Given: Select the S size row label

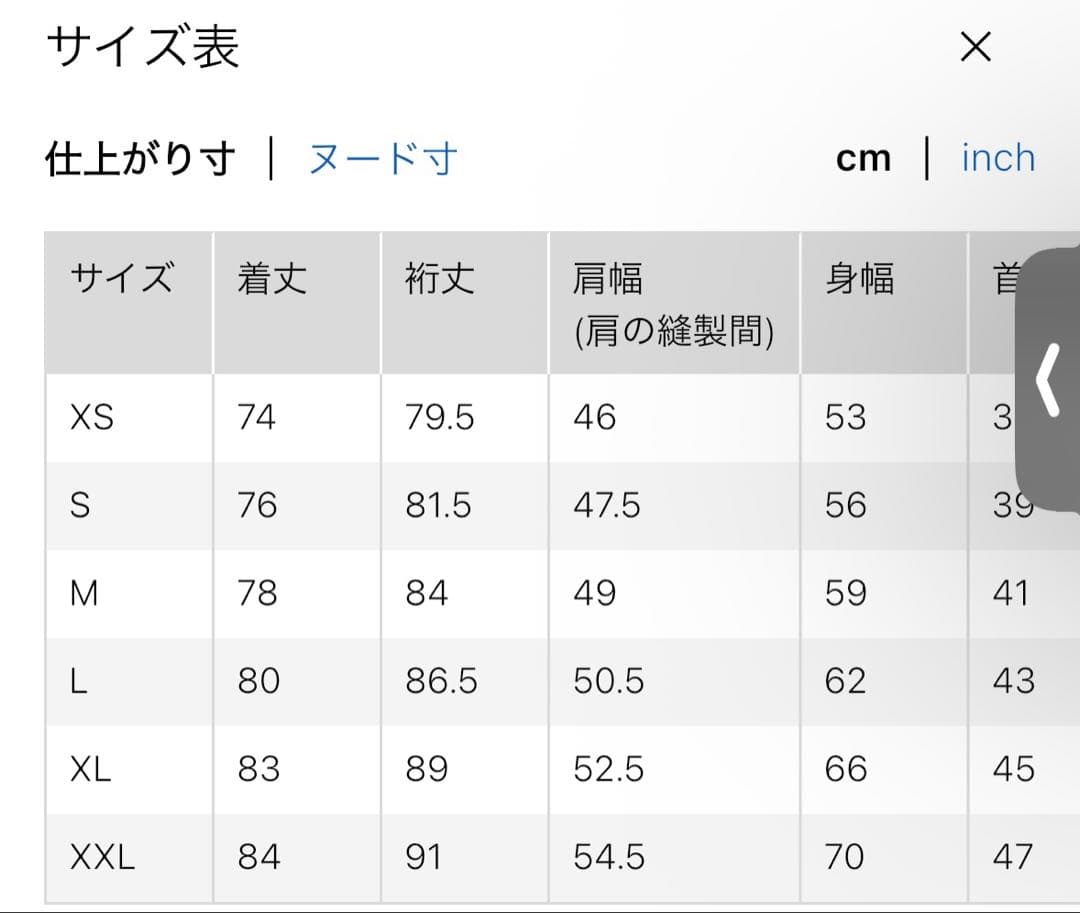Looking at the screenshot, I should point(80,506).
